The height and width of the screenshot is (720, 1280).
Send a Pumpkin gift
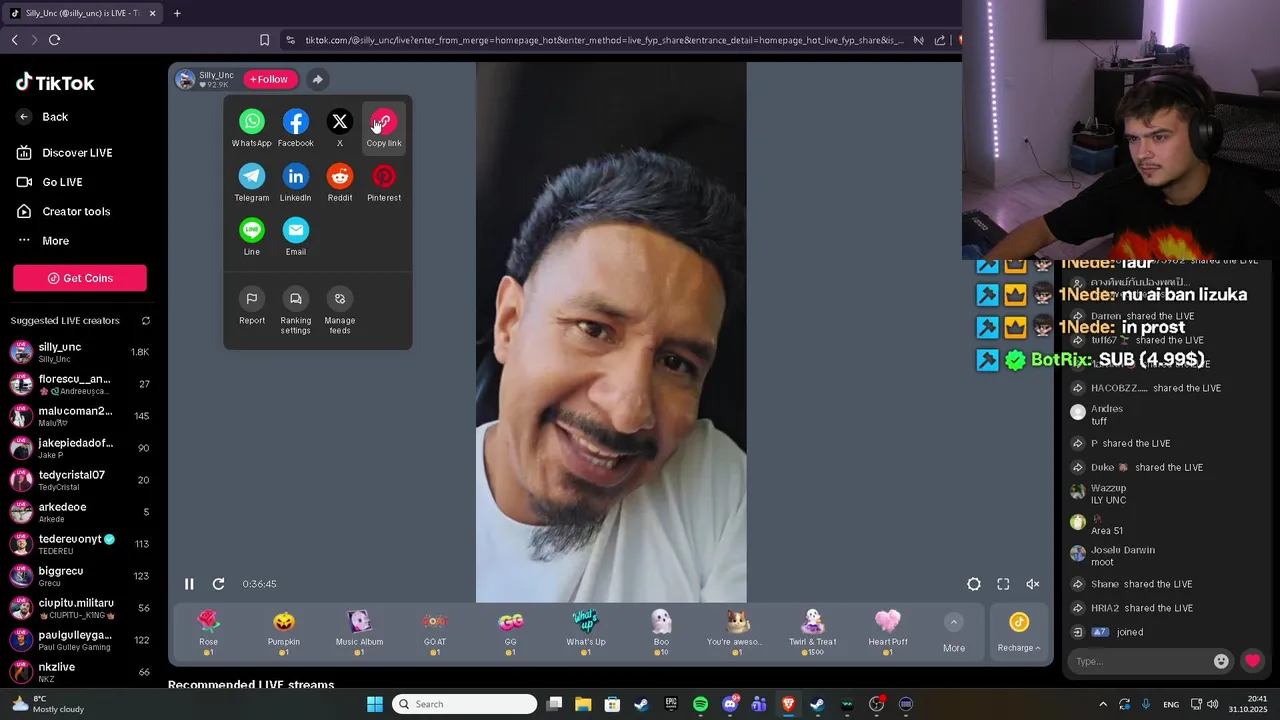click(x=284, y=633)
